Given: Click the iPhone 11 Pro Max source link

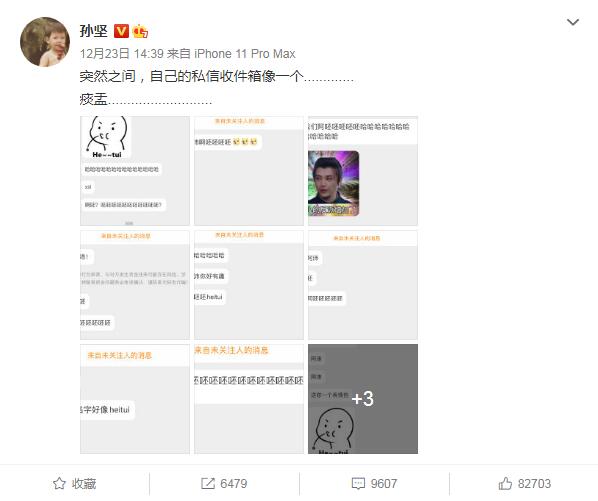Looking at the screenshot, I should pos(245,54).
